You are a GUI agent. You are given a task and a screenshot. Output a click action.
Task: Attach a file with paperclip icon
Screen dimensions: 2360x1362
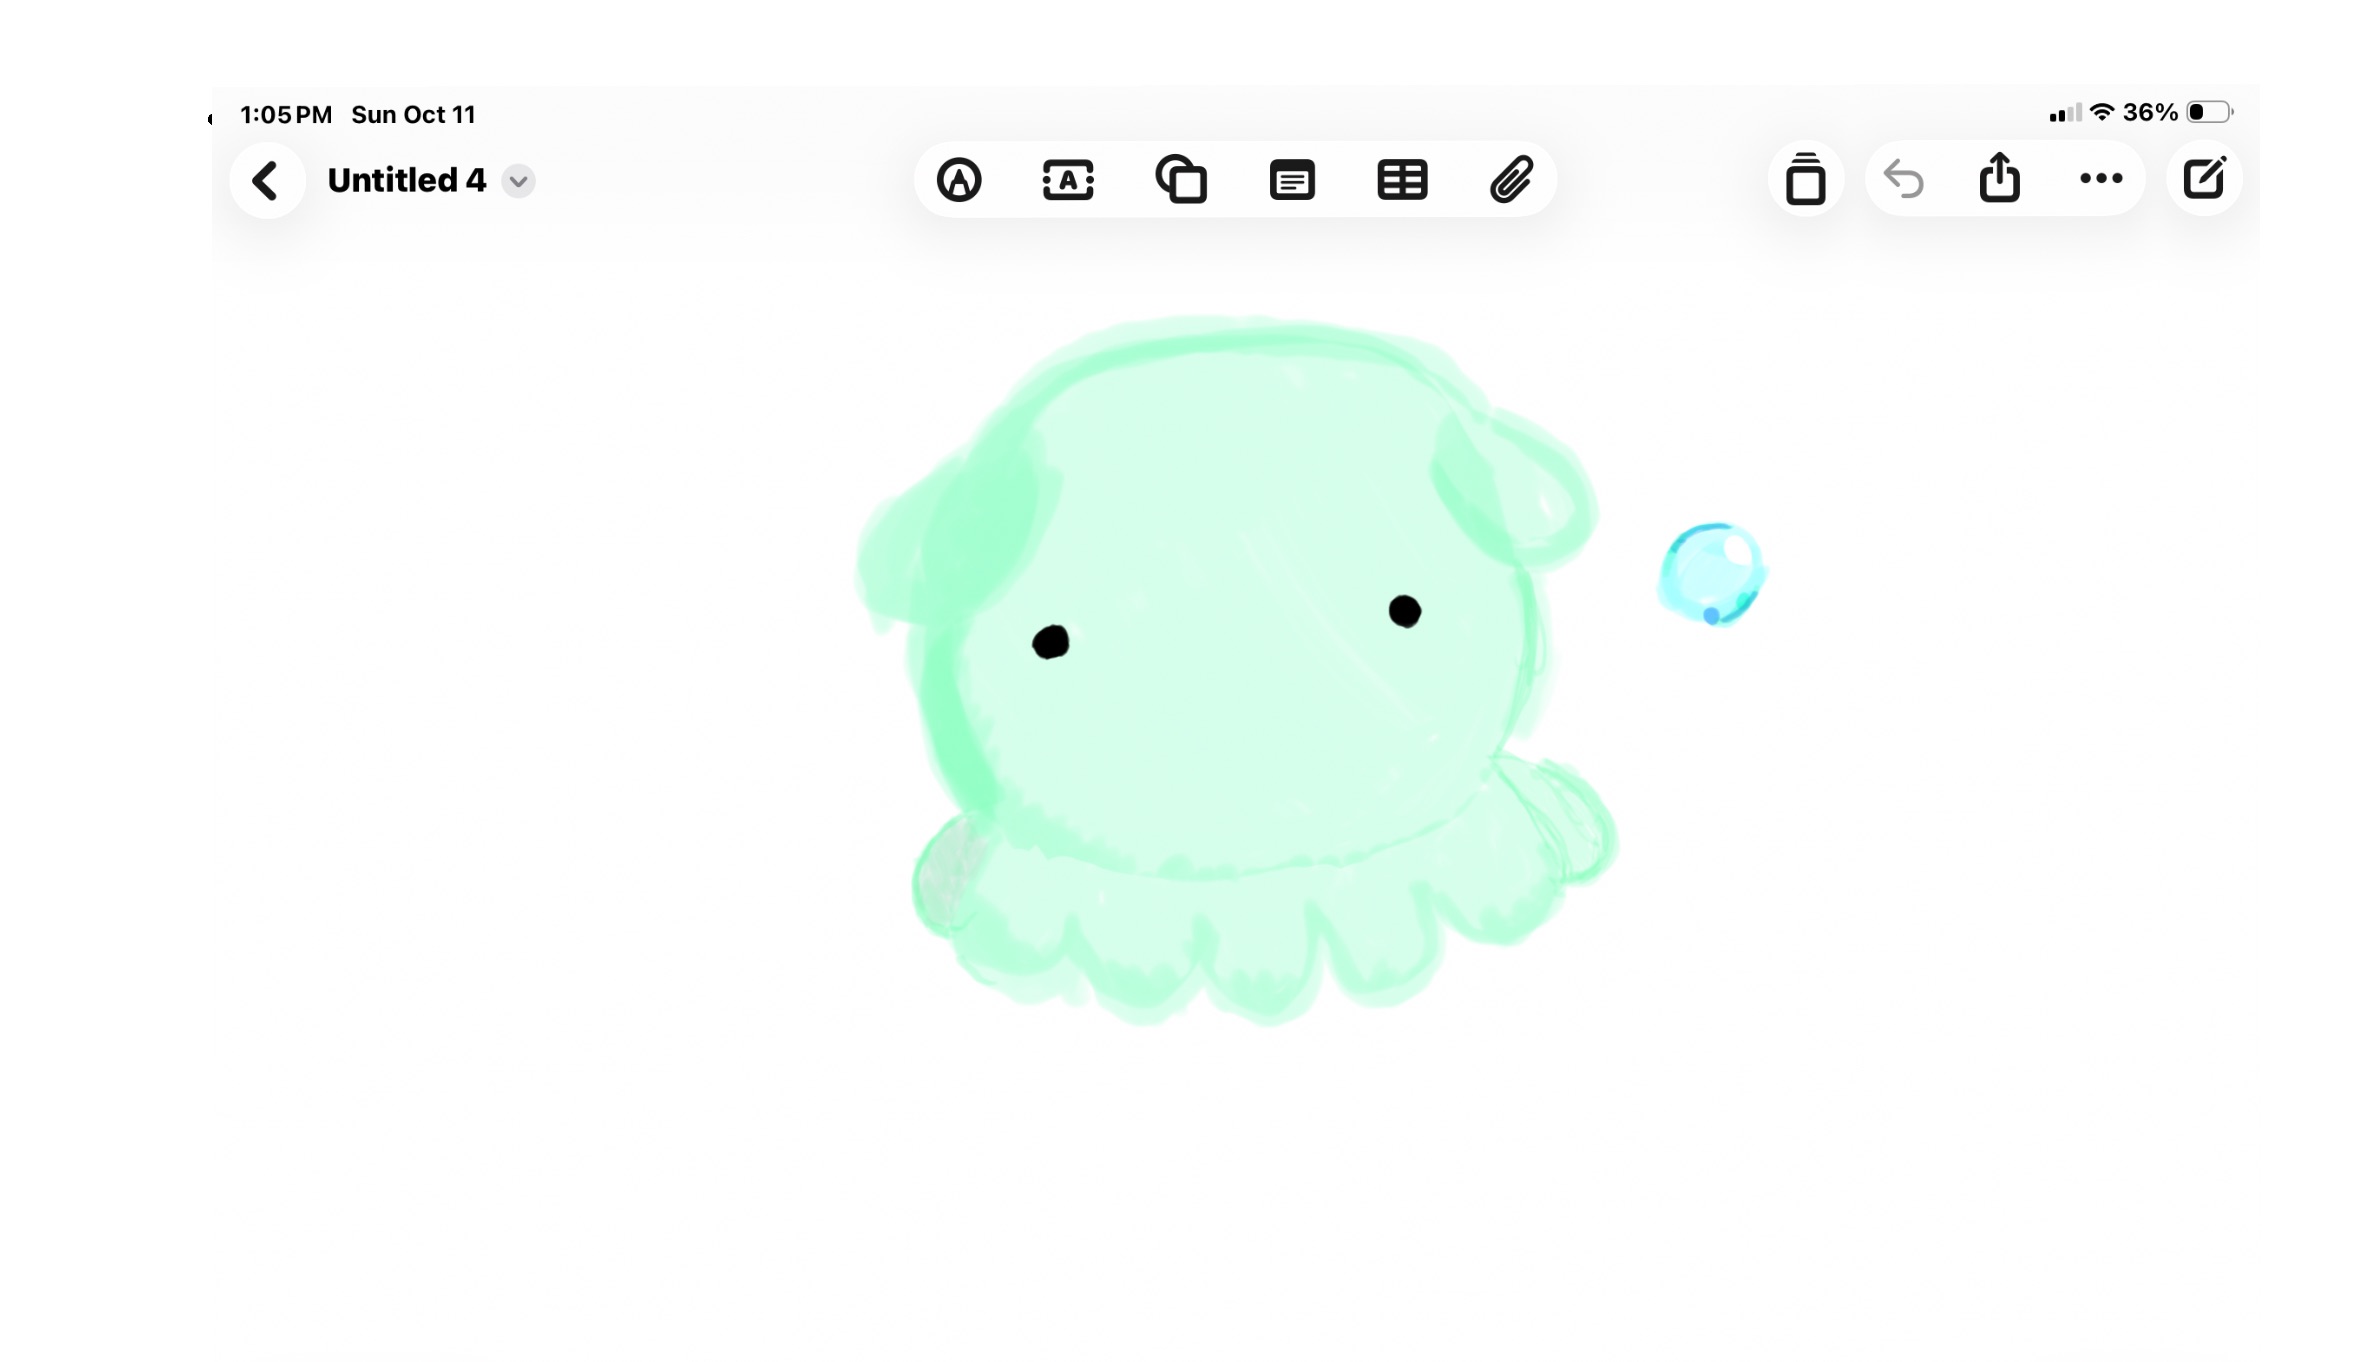pyautogui.click(x=1511, y=180)
